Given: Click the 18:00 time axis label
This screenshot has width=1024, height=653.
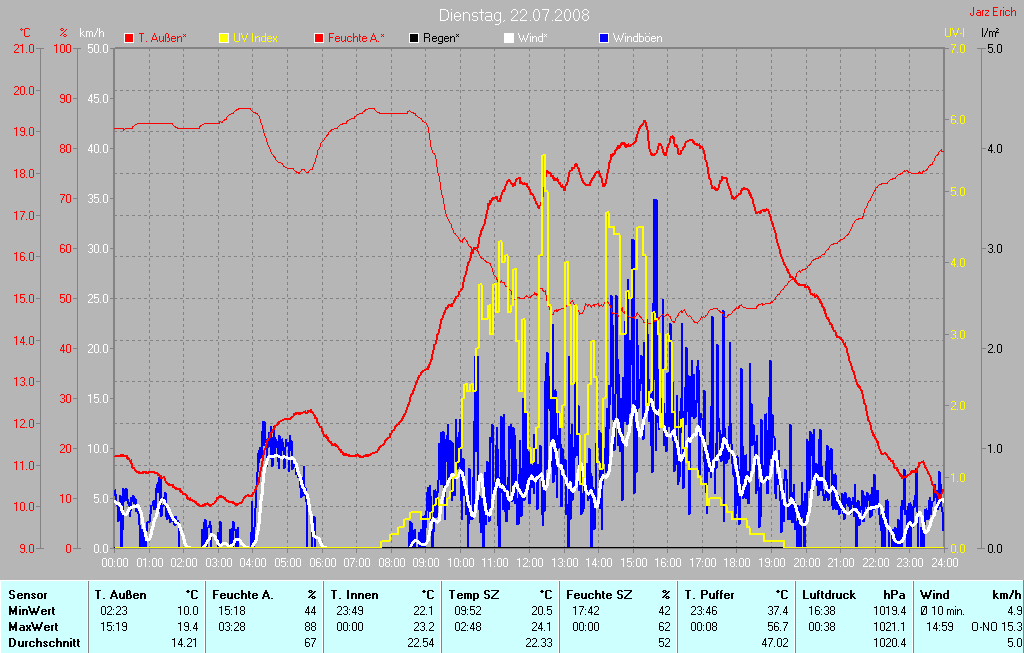Looking at the screenshot, I should click(x=736, y=564).
